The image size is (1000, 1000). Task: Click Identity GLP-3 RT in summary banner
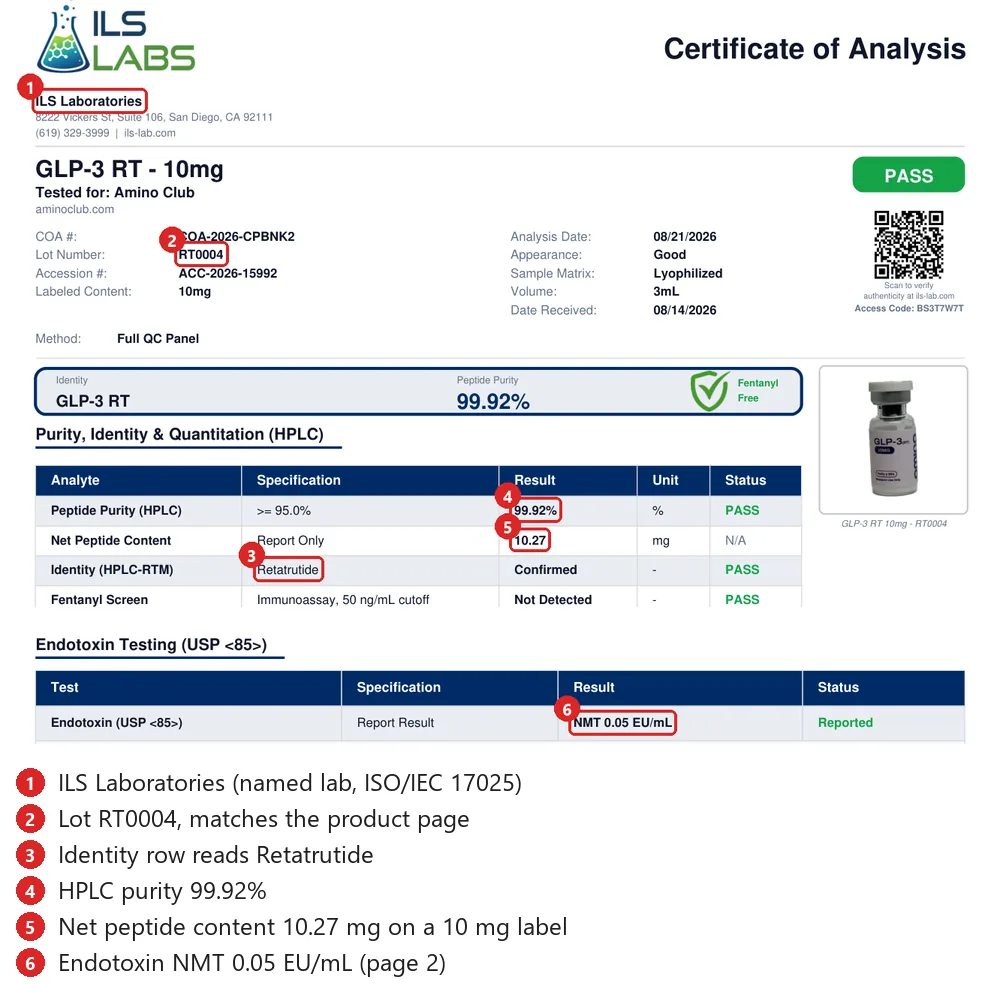pyautogui.click(x=92, y=401)
